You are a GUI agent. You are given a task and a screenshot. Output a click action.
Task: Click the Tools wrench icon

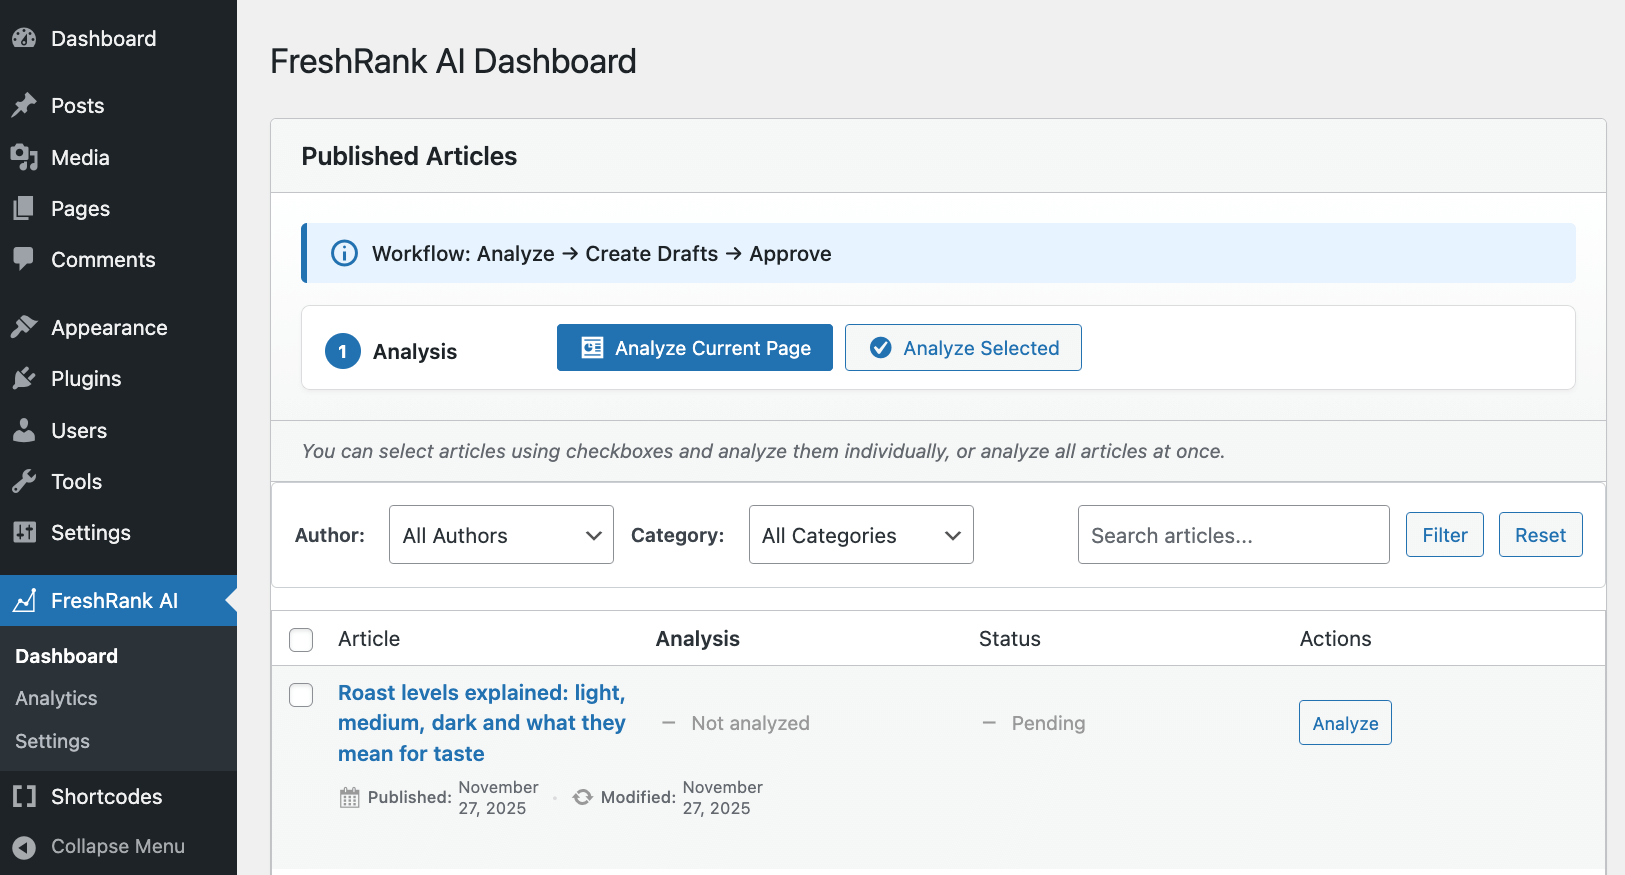tap(24, 482)
